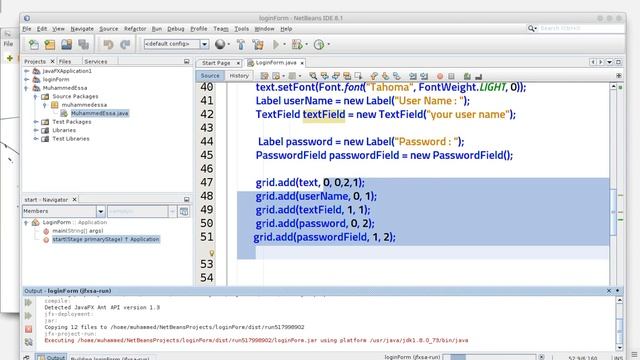Click the Find Selection magnifier in editor toolbar
This screenshot has width=640, height=360.
pyautogui.click(x=313, y=76)
